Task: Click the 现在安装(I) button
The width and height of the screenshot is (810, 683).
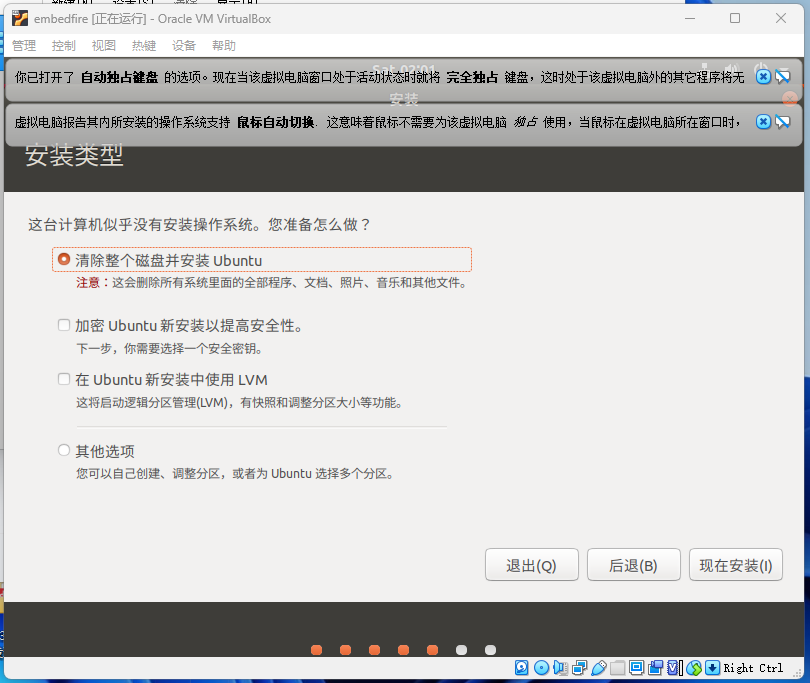Action: pyautogui.click(x=736, y=565)
